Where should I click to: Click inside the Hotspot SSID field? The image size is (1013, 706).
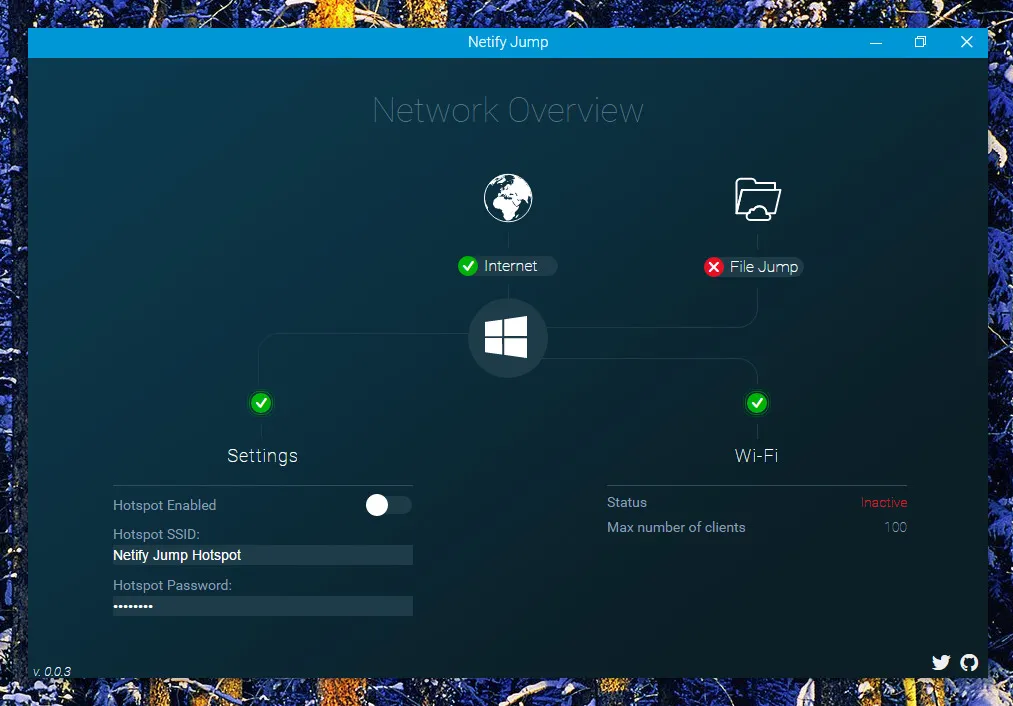click(262, 555)
